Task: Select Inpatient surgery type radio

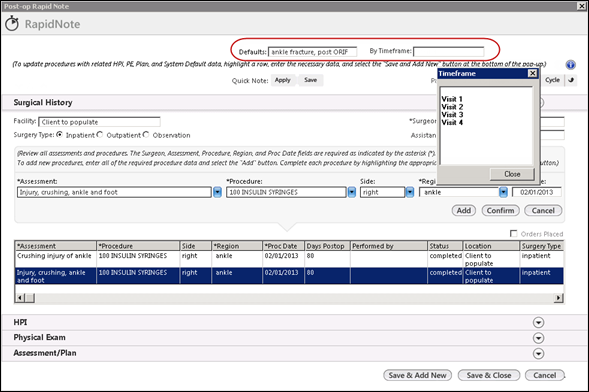Action: pos(59,134)
